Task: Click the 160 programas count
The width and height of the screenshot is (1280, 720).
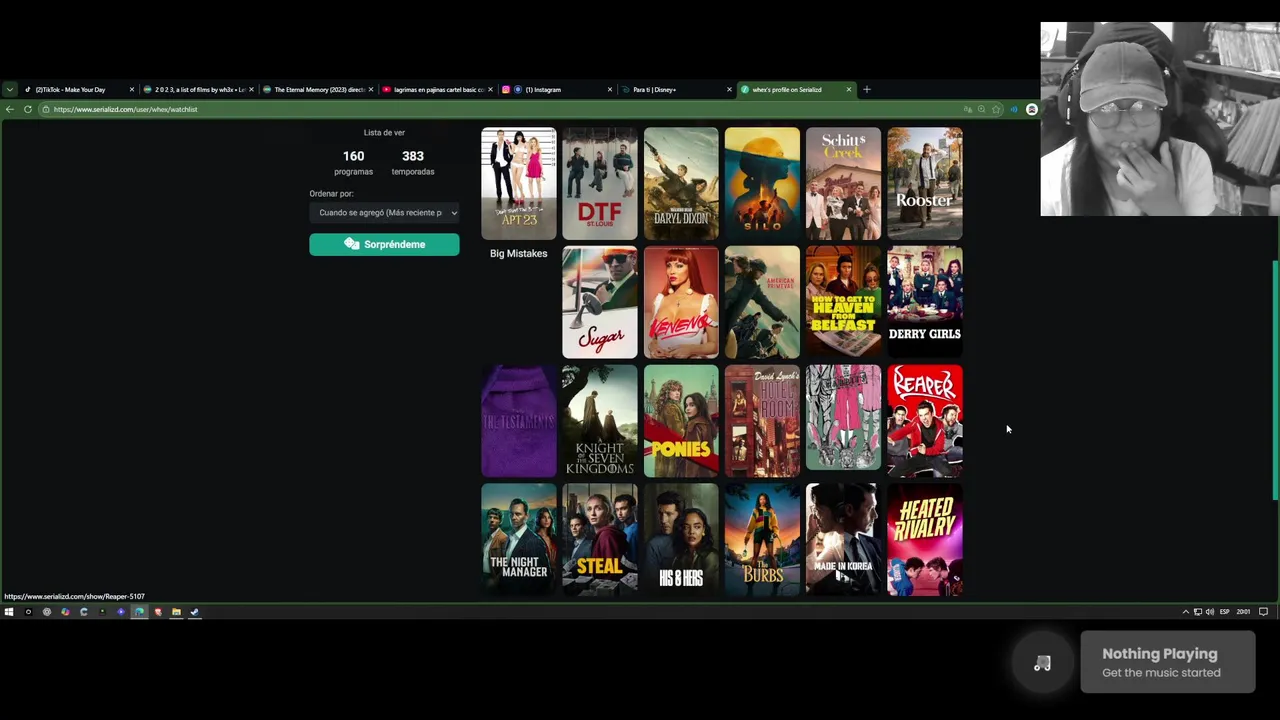Action: [x=353, y=163]
